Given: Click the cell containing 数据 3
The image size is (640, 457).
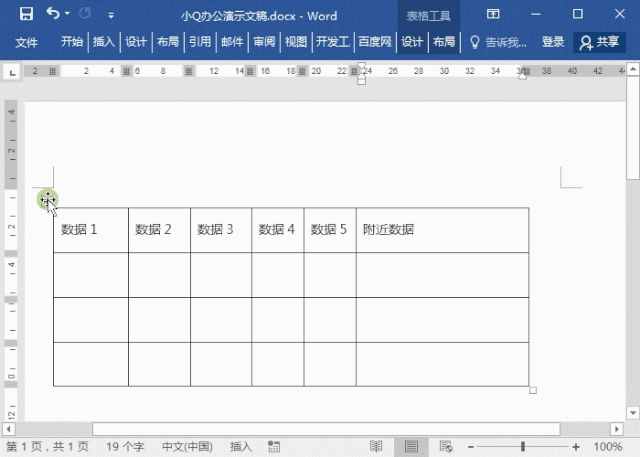Looking at the screenshot, I should (x=221, y=230).
